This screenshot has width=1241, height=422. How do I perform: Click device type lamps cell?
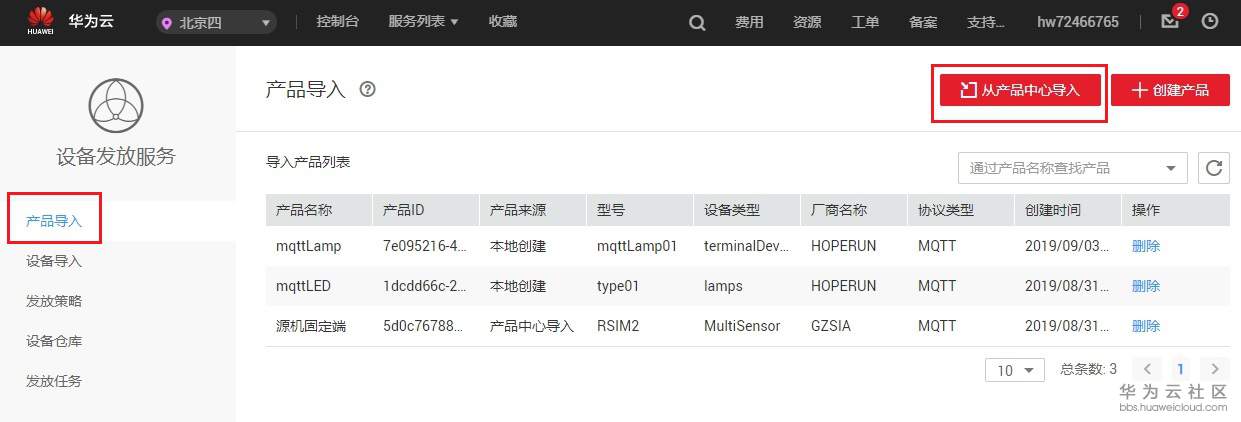[x=723, y=285]
